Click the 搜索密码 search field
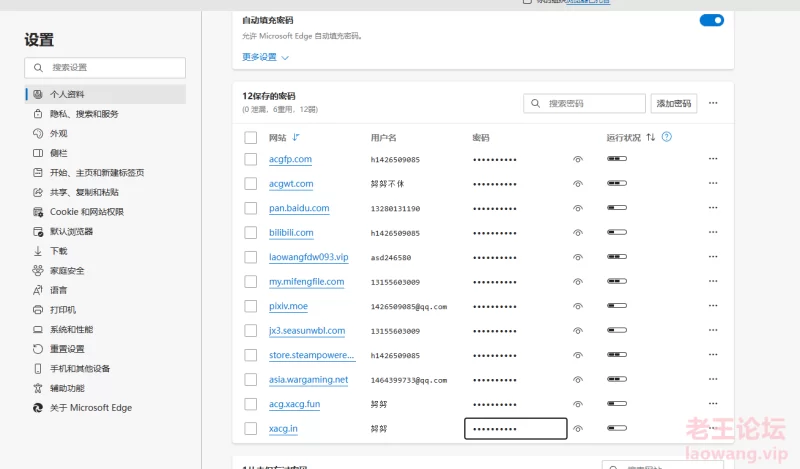Viewport: 800px width, 469px height. click(x=584, y=103)
